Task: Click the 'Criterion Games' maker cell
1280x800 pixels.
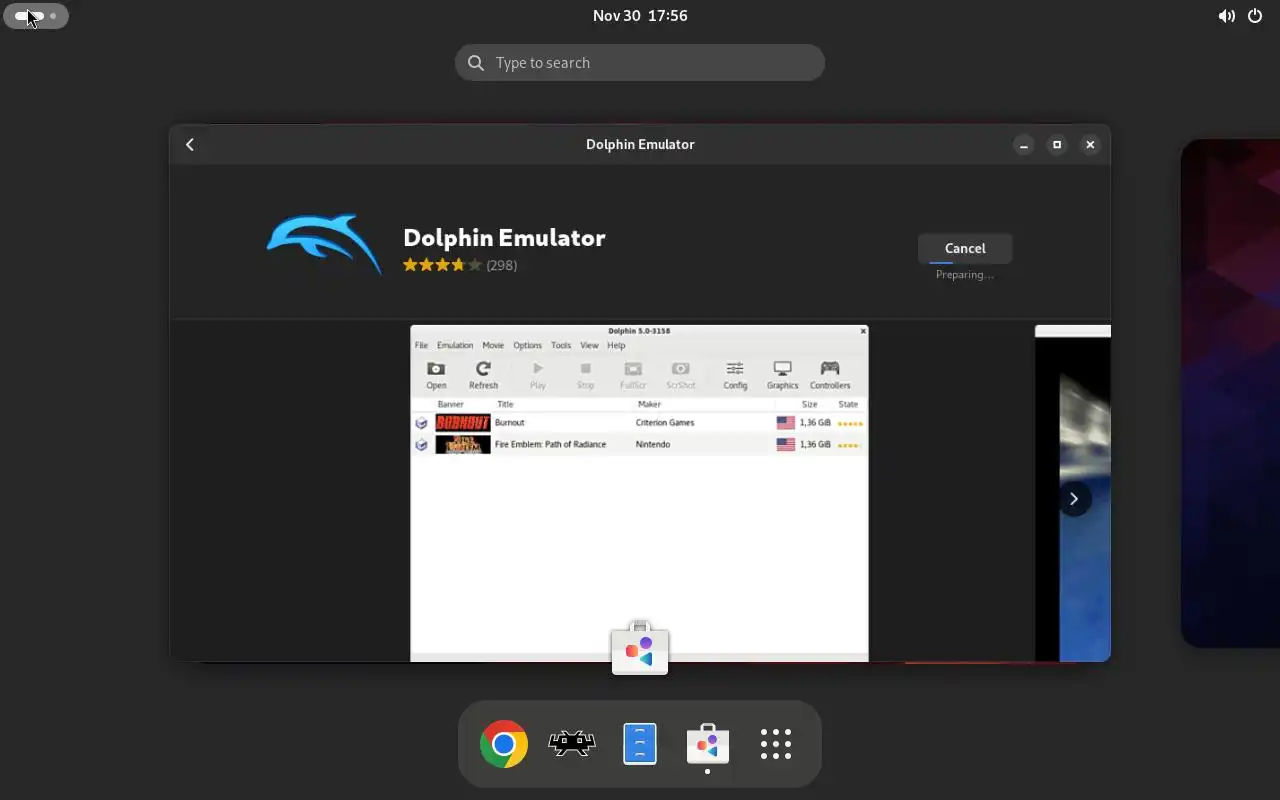Action: pyautogui.click(x=665, y=423)
